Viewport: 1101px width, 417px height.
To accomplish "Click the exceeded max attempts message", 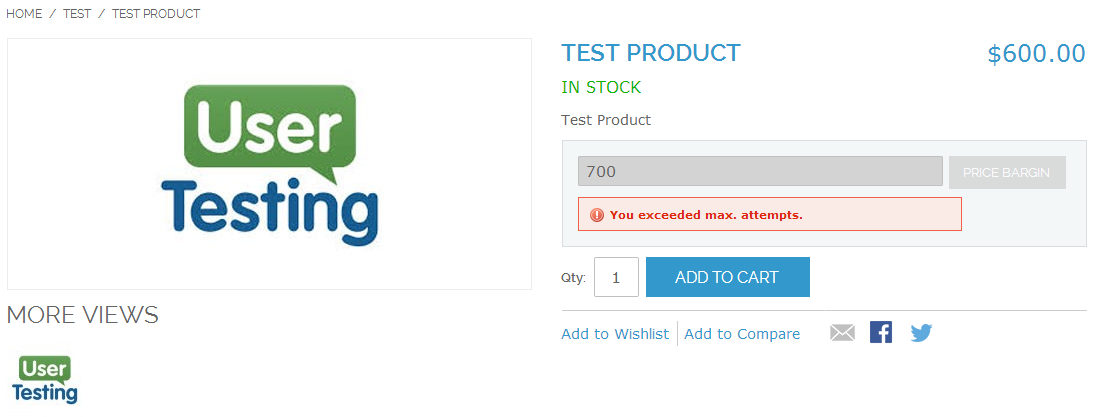I will 706,215.
